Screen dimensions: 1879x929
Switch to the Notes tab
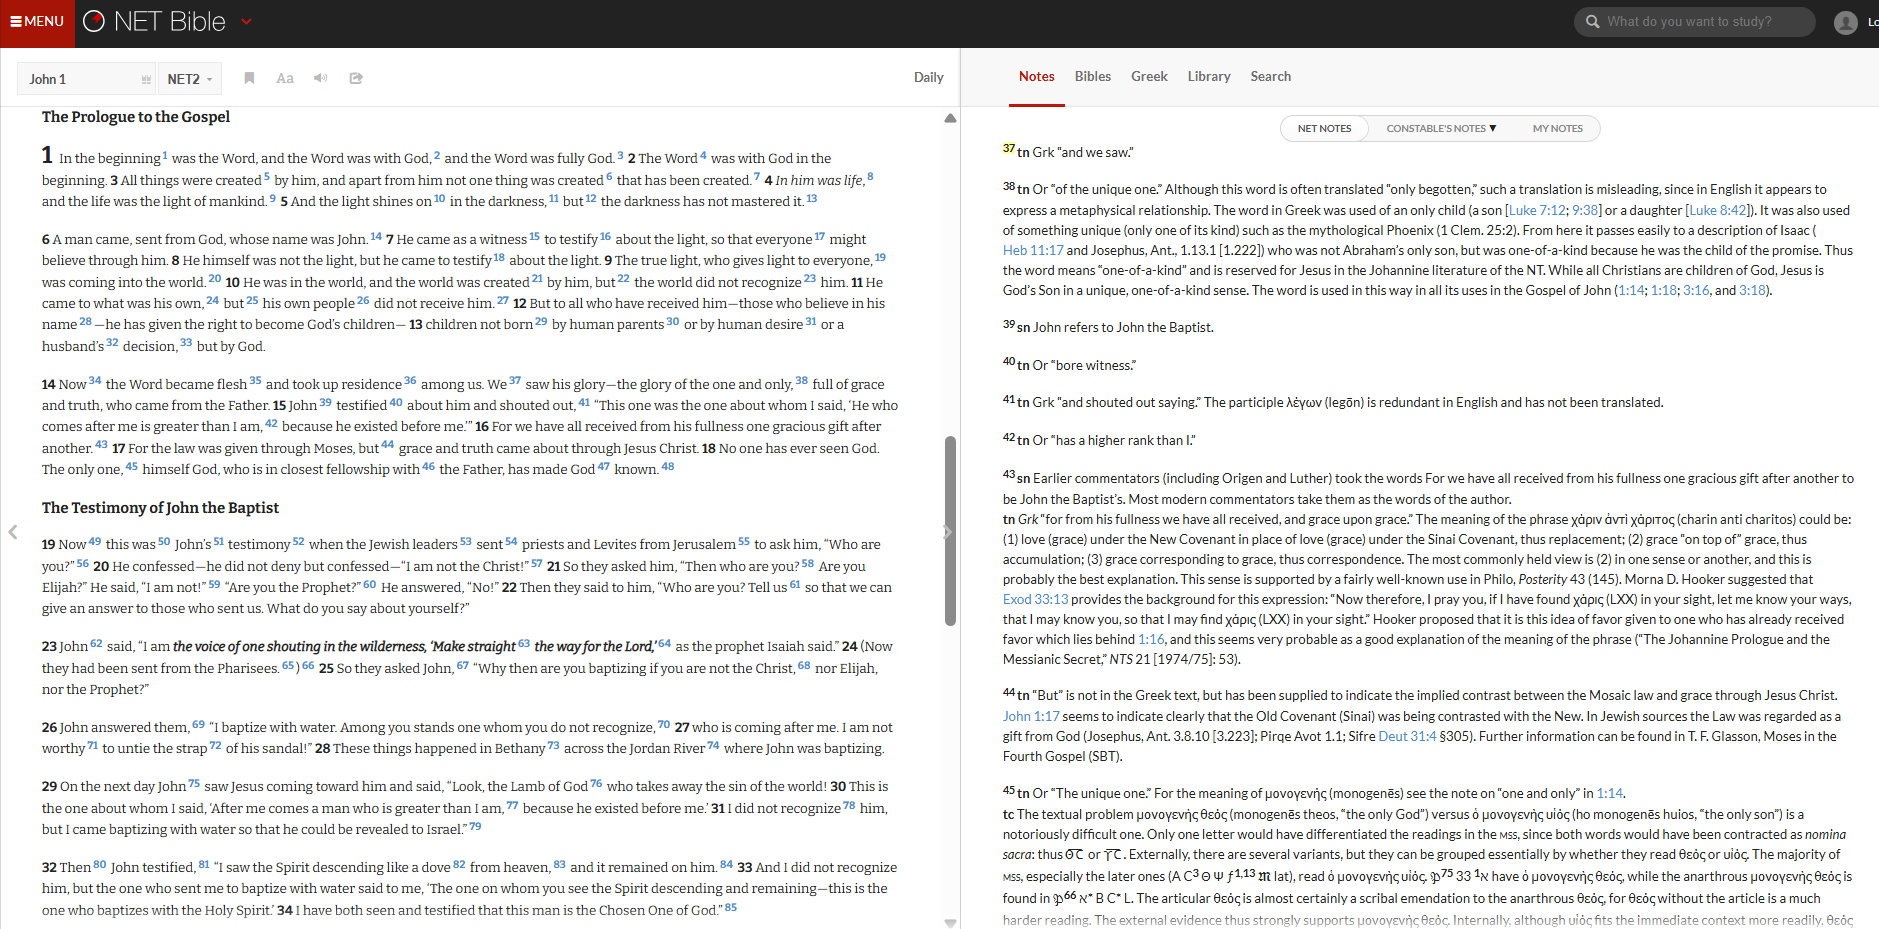pyautogui.click(x=1036, y=77)
